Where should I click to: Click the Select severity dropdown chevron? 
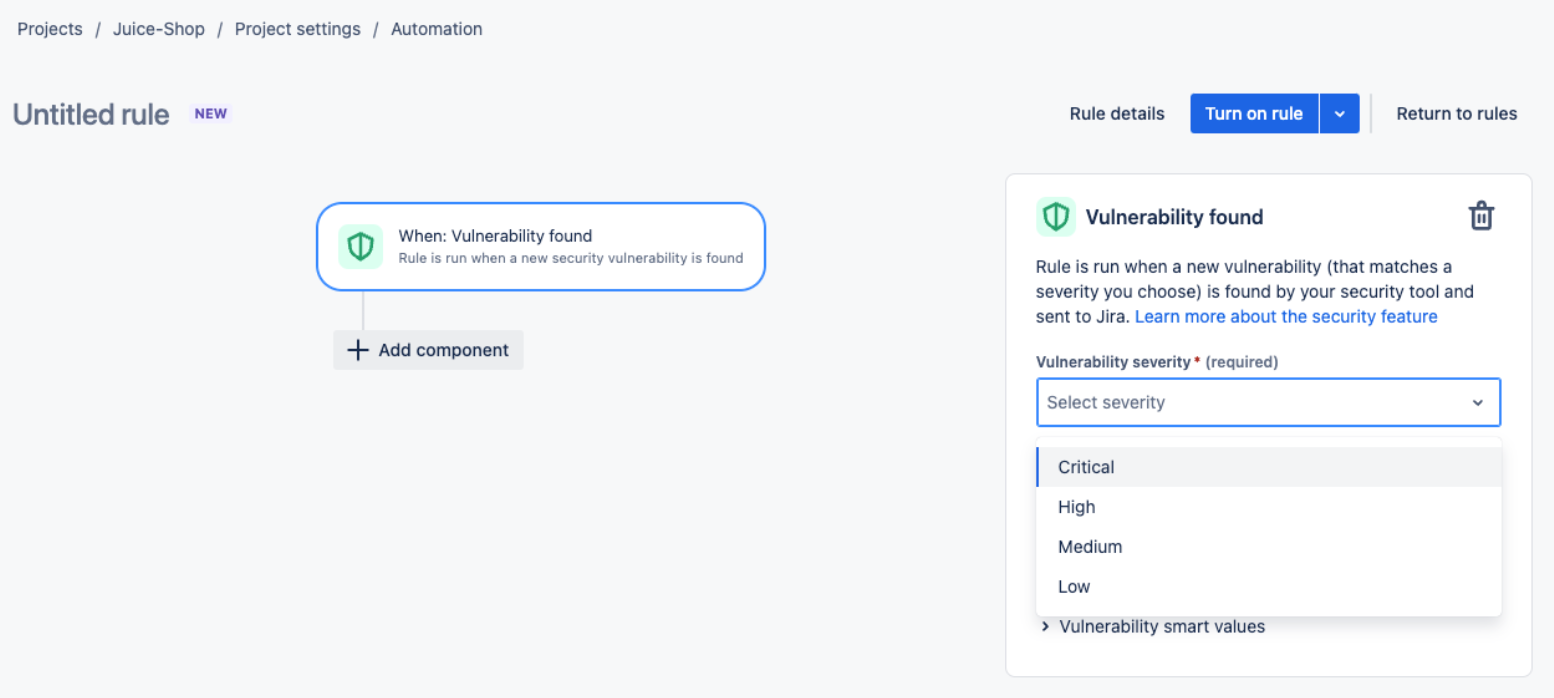(1477, 403)
